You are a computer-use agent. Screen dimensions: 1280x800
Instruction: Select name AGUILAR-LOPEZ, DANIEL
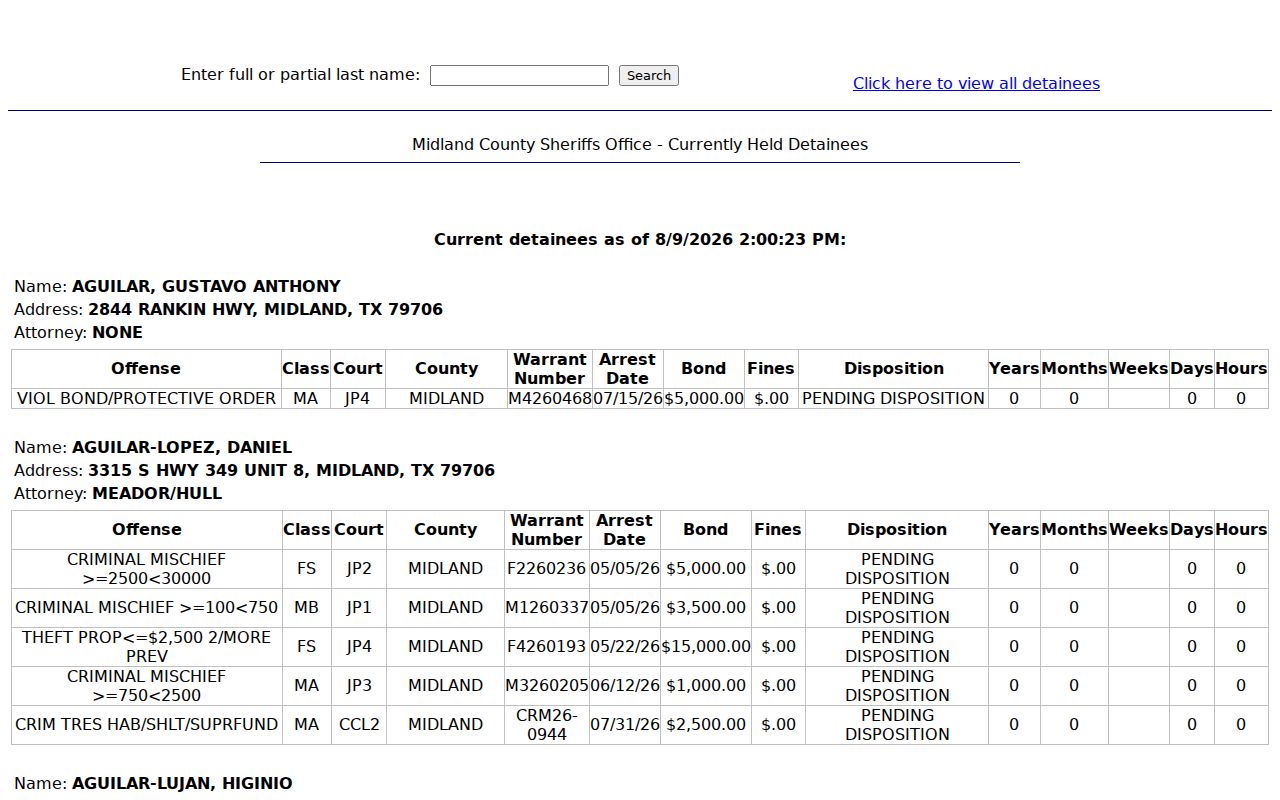182,447
